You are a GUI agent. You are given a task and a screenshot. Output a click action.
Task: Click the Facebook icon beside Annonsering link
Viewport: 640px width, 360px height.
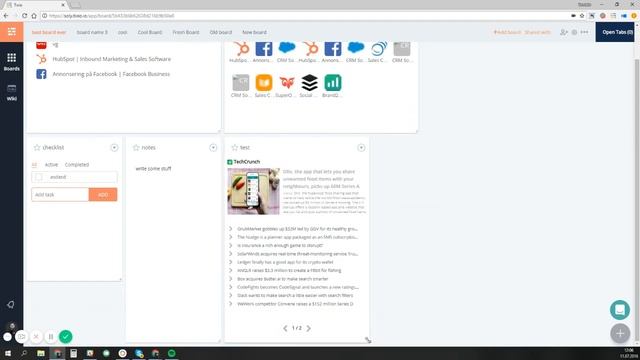click(41, 74)
